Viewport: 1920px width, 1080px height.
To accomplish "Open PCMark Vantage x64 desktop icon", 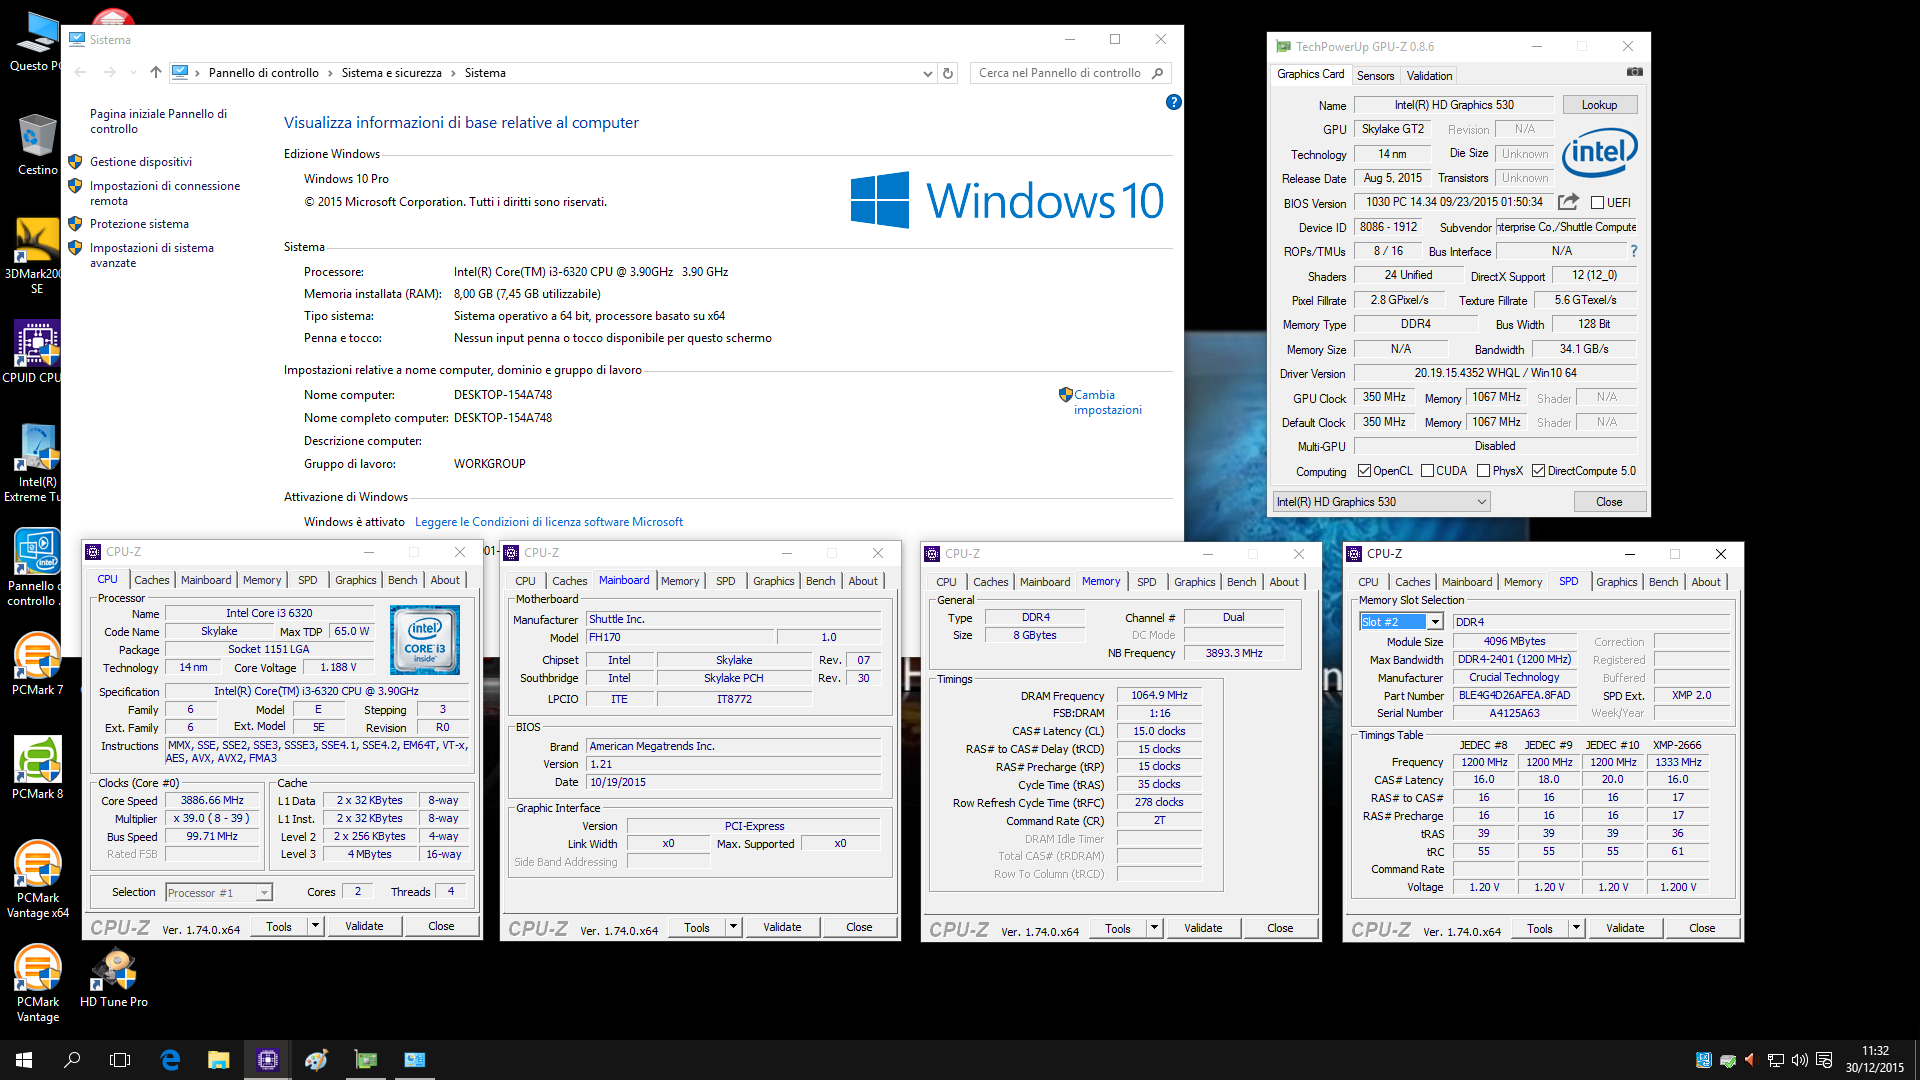I will point(37,879).
